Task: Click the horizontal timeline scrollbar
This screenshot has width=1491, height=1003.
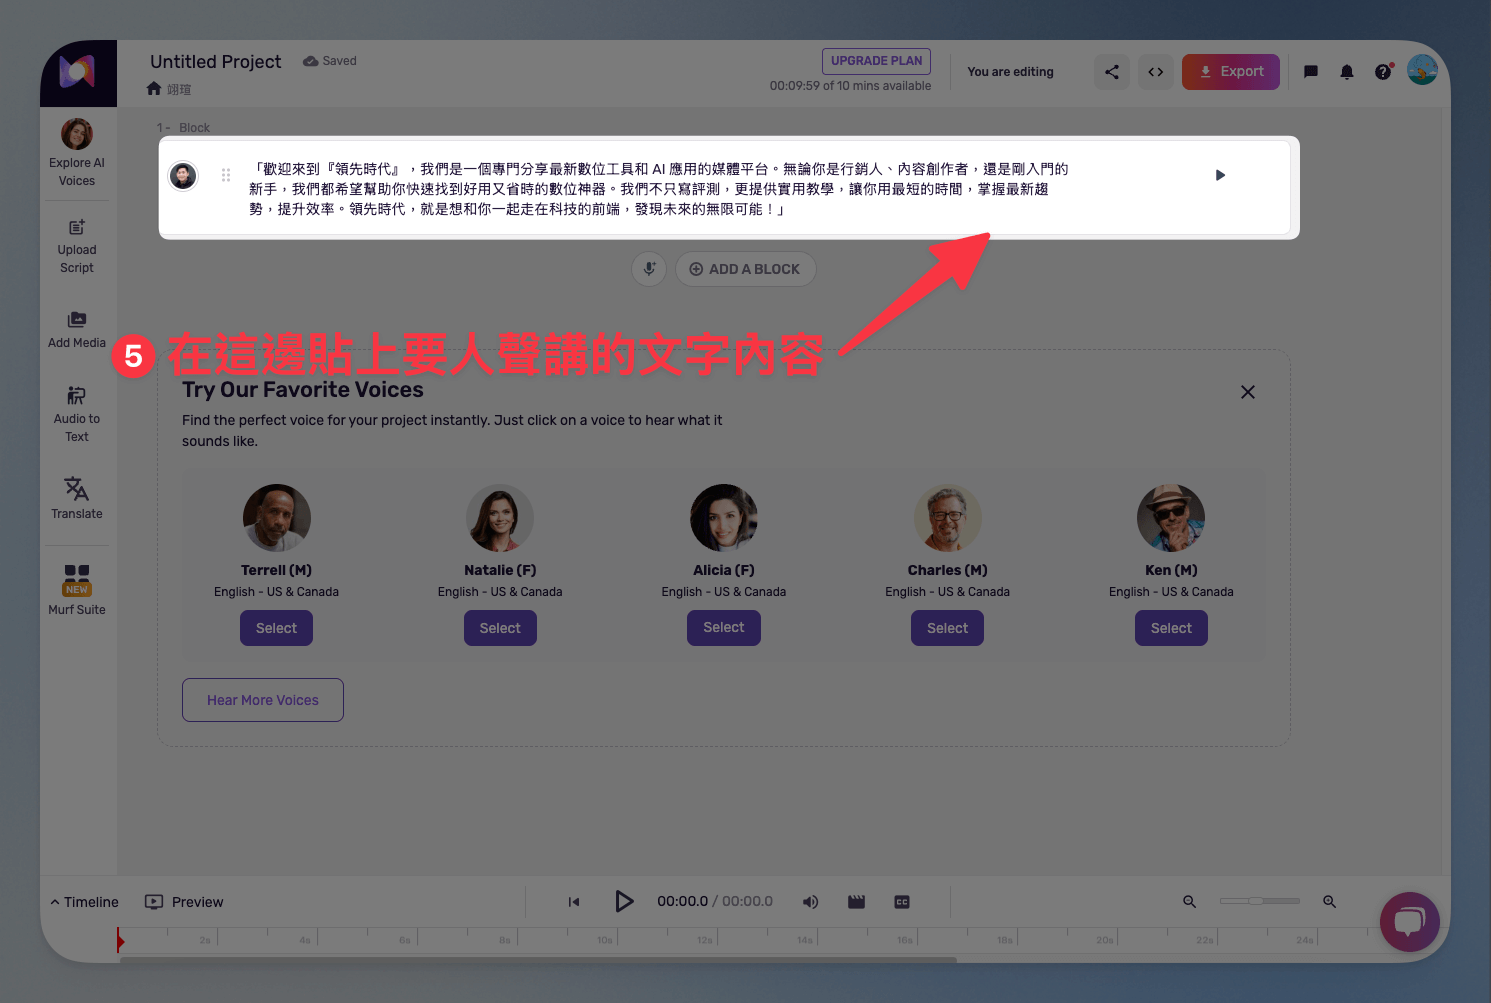Action: 538,960
